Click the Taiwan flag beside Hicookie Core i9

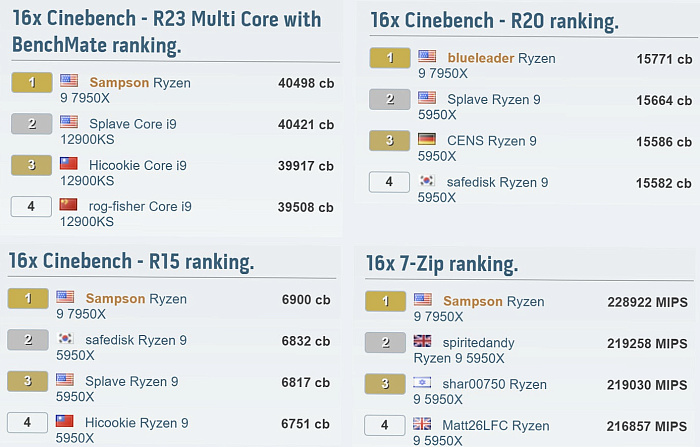point(69,163)
